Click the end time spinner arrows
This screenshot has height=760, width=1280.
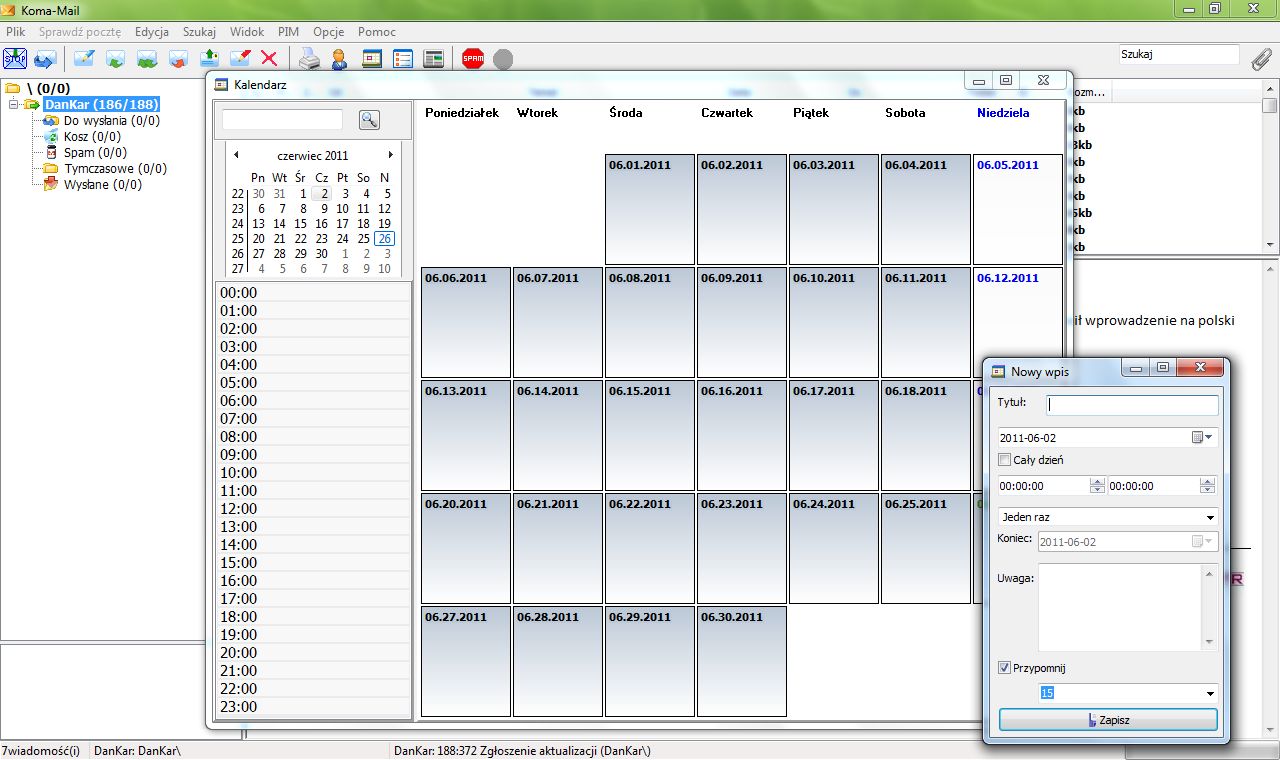(x=1207, y=486)
